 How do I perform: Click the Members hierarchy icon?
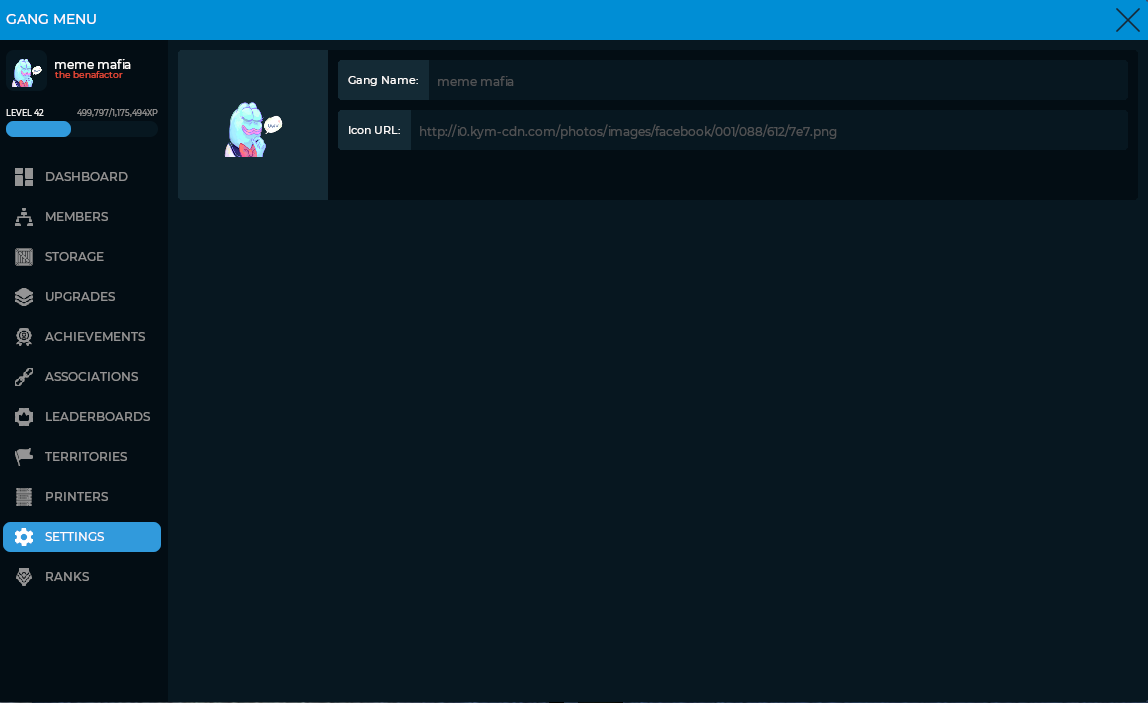pyautogui.click(x=24, y=217)
